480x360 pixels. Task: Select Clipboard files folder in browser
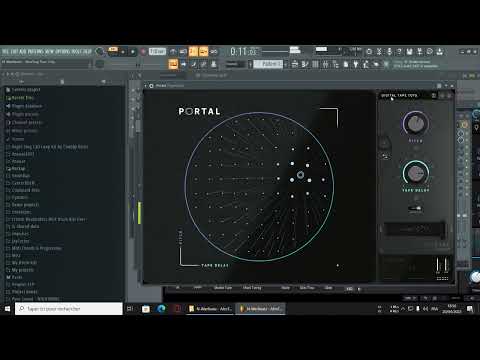tap(23, 190)
